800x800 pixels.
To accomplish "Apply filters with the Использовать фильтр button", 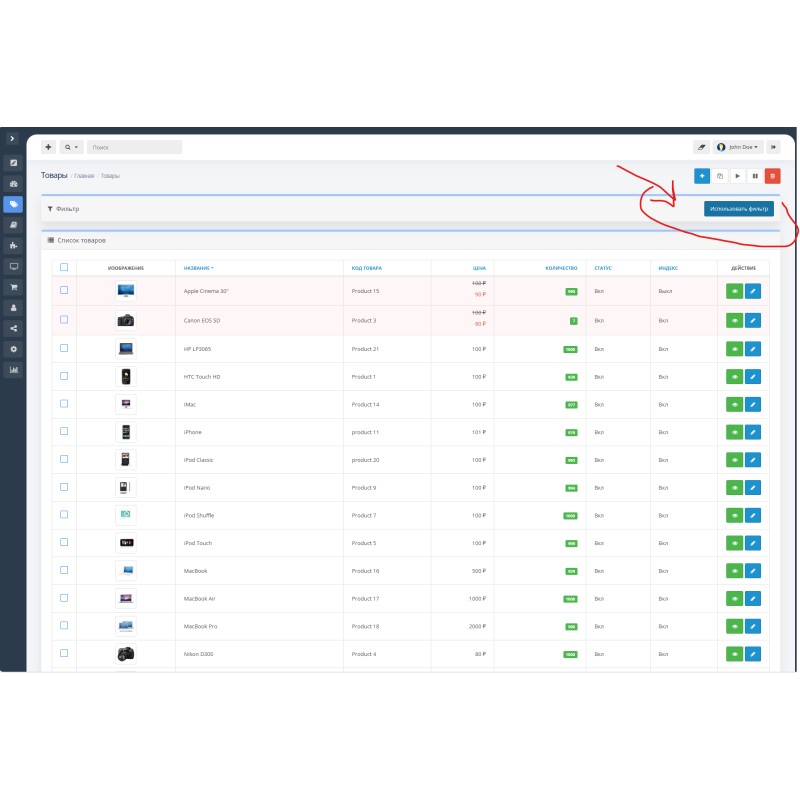I will [738, 208].
